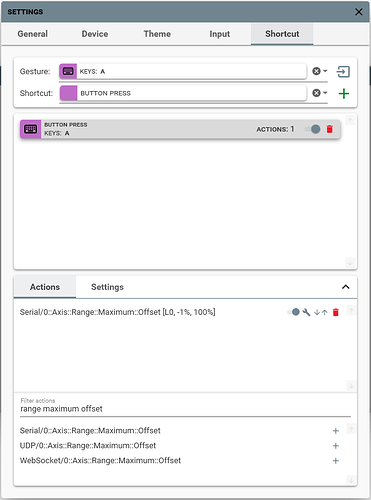Click Serial/0::Axis::Range::Maximum::Offset in filter results
The height and width of the screenshot is (500, 371).
click(x=90, y=431)
